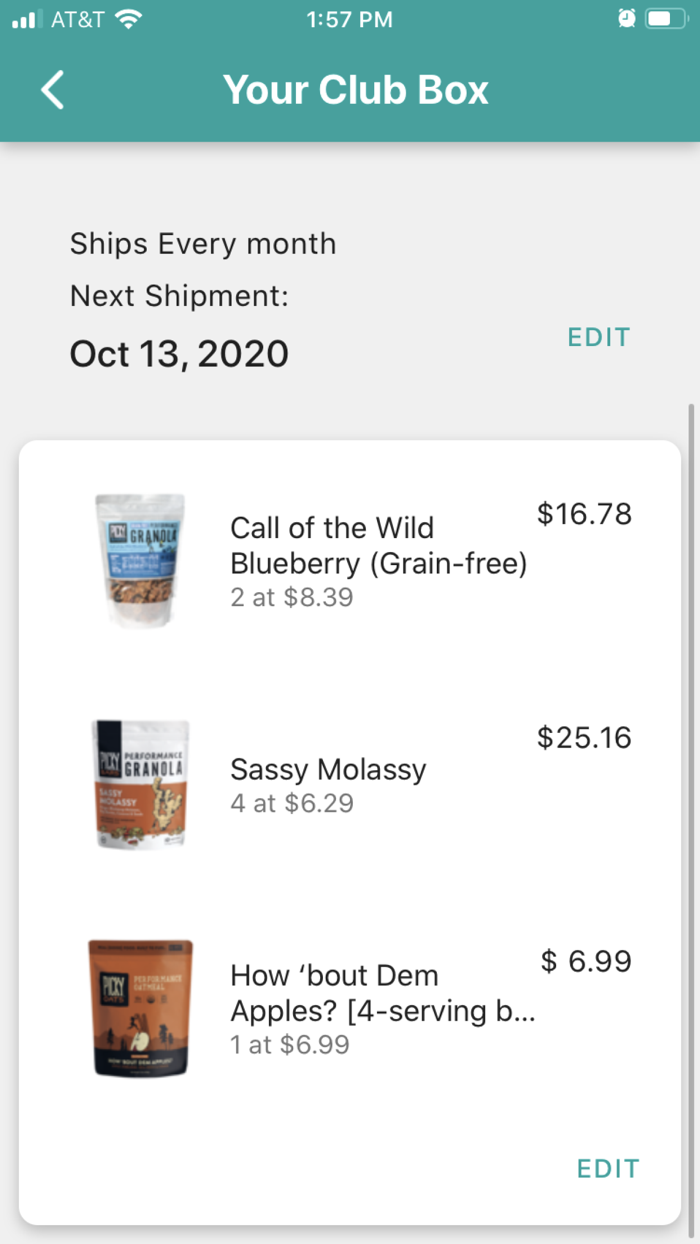Tap the $16.78 item price
The image size is (700, 1244).
(x=584, y=514)
